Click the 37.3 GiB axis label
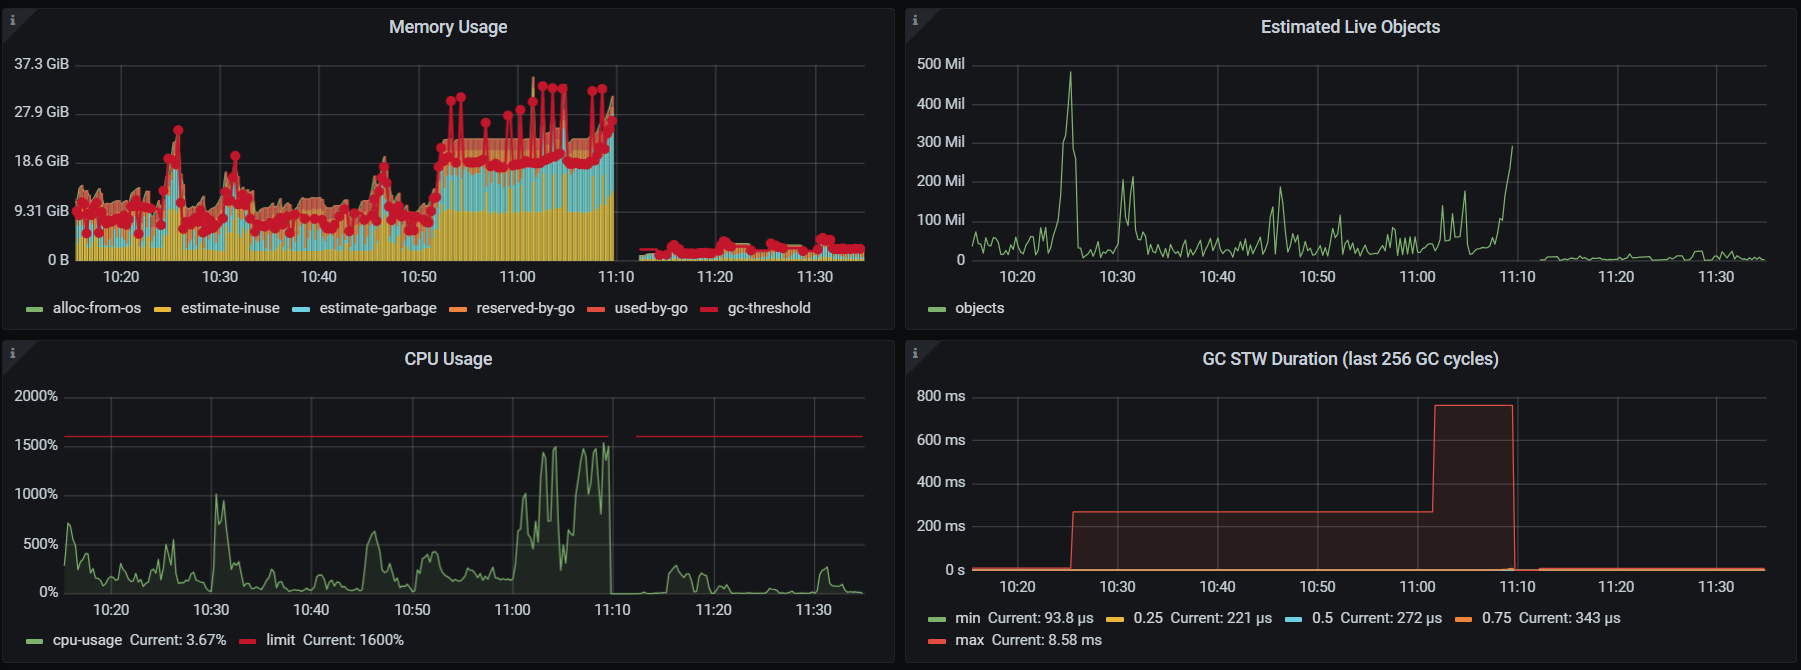This screenshot has height=670, width=1801. (x=41, y=64)
